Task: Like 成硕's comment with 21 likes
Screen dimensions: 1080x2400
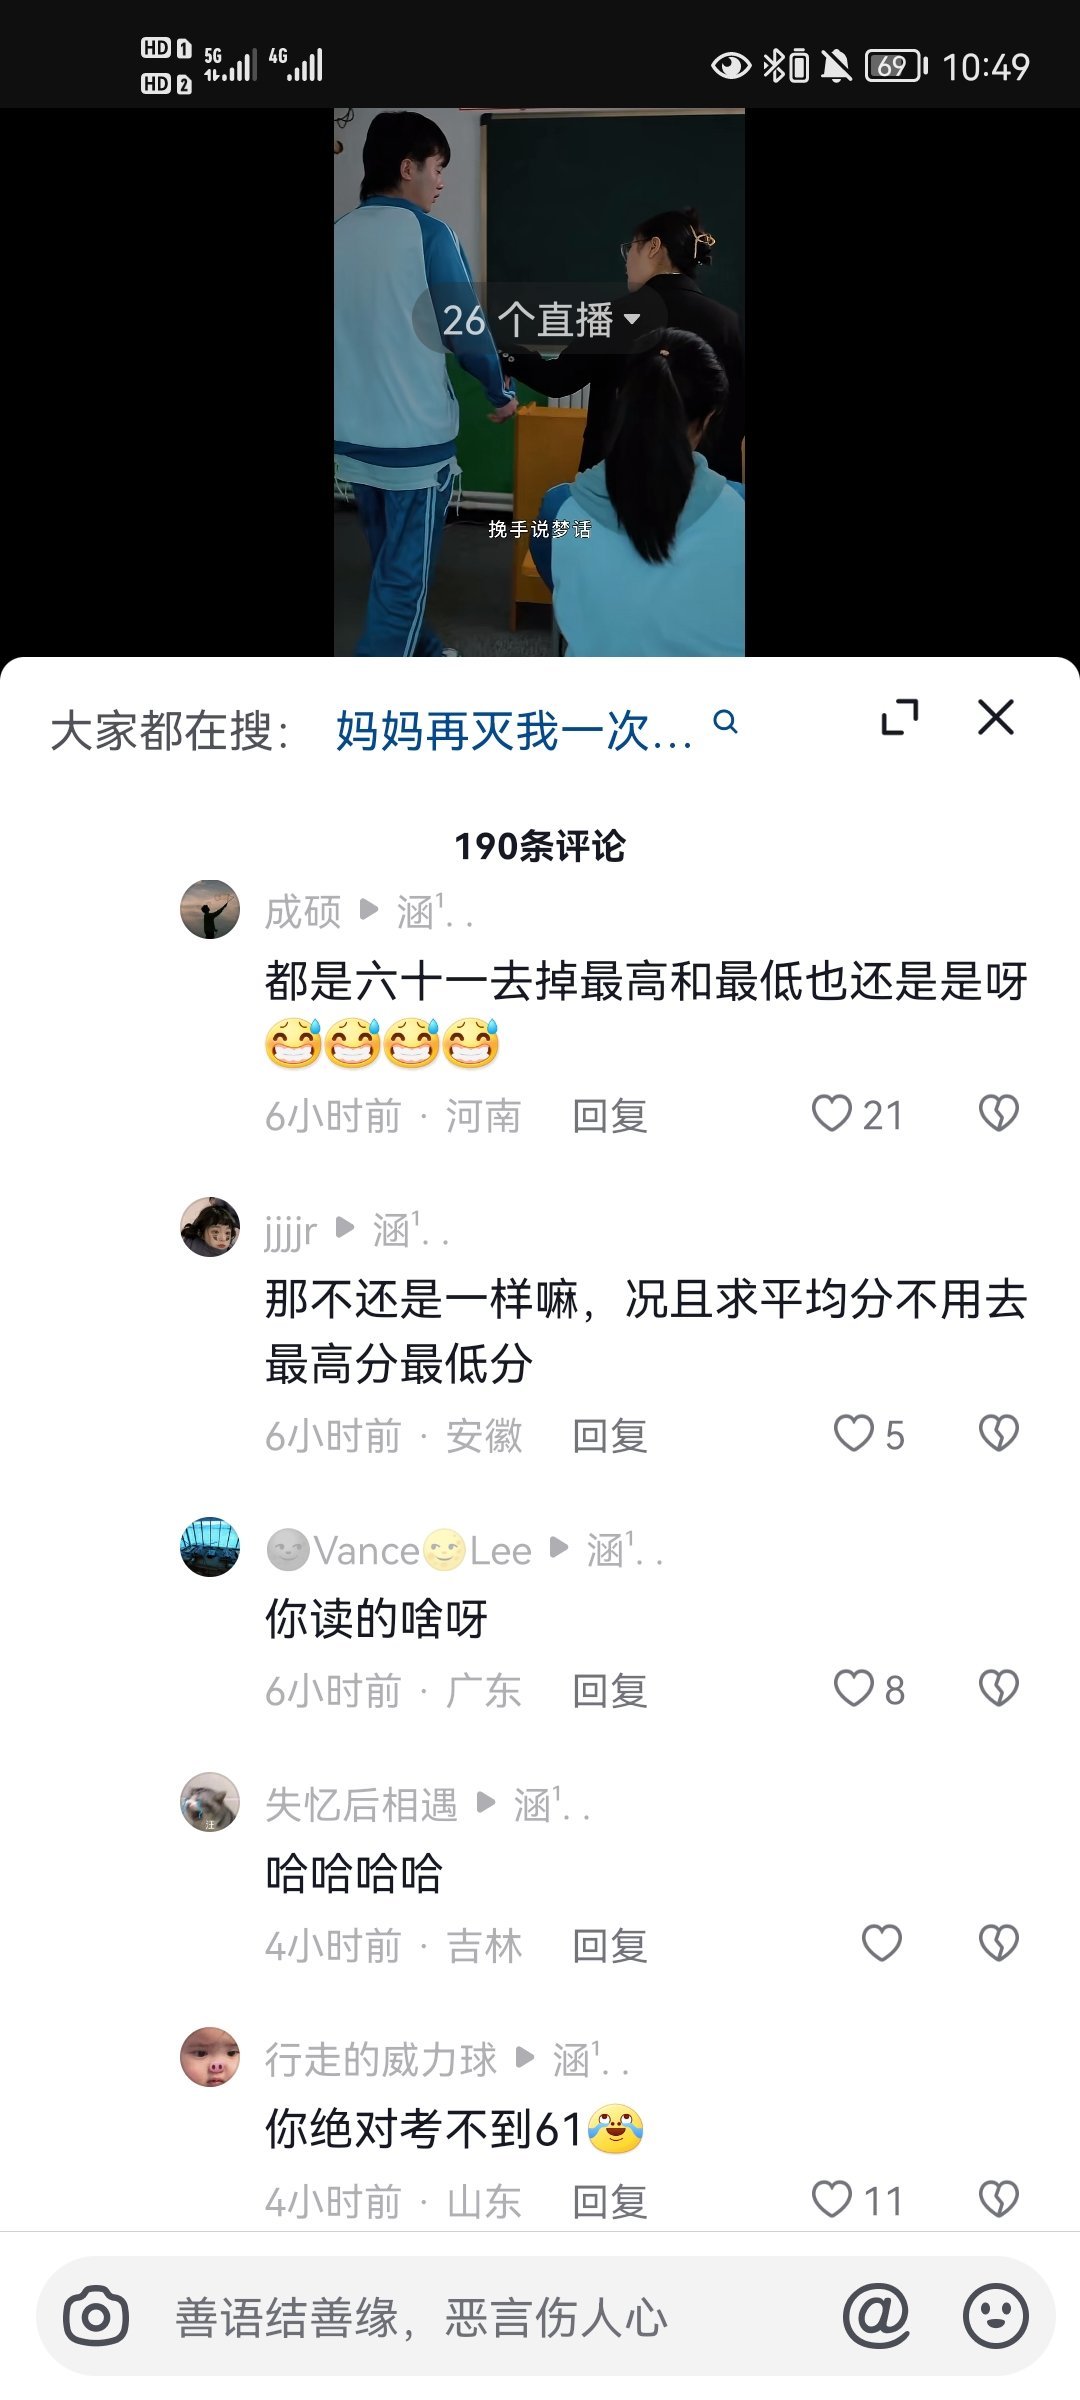Action: [857, 1114]
